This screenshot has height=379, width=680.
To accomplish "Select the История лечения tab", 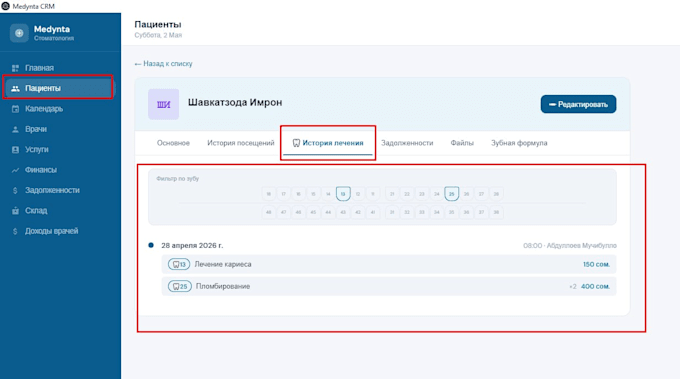I will [x=328, y=143].
